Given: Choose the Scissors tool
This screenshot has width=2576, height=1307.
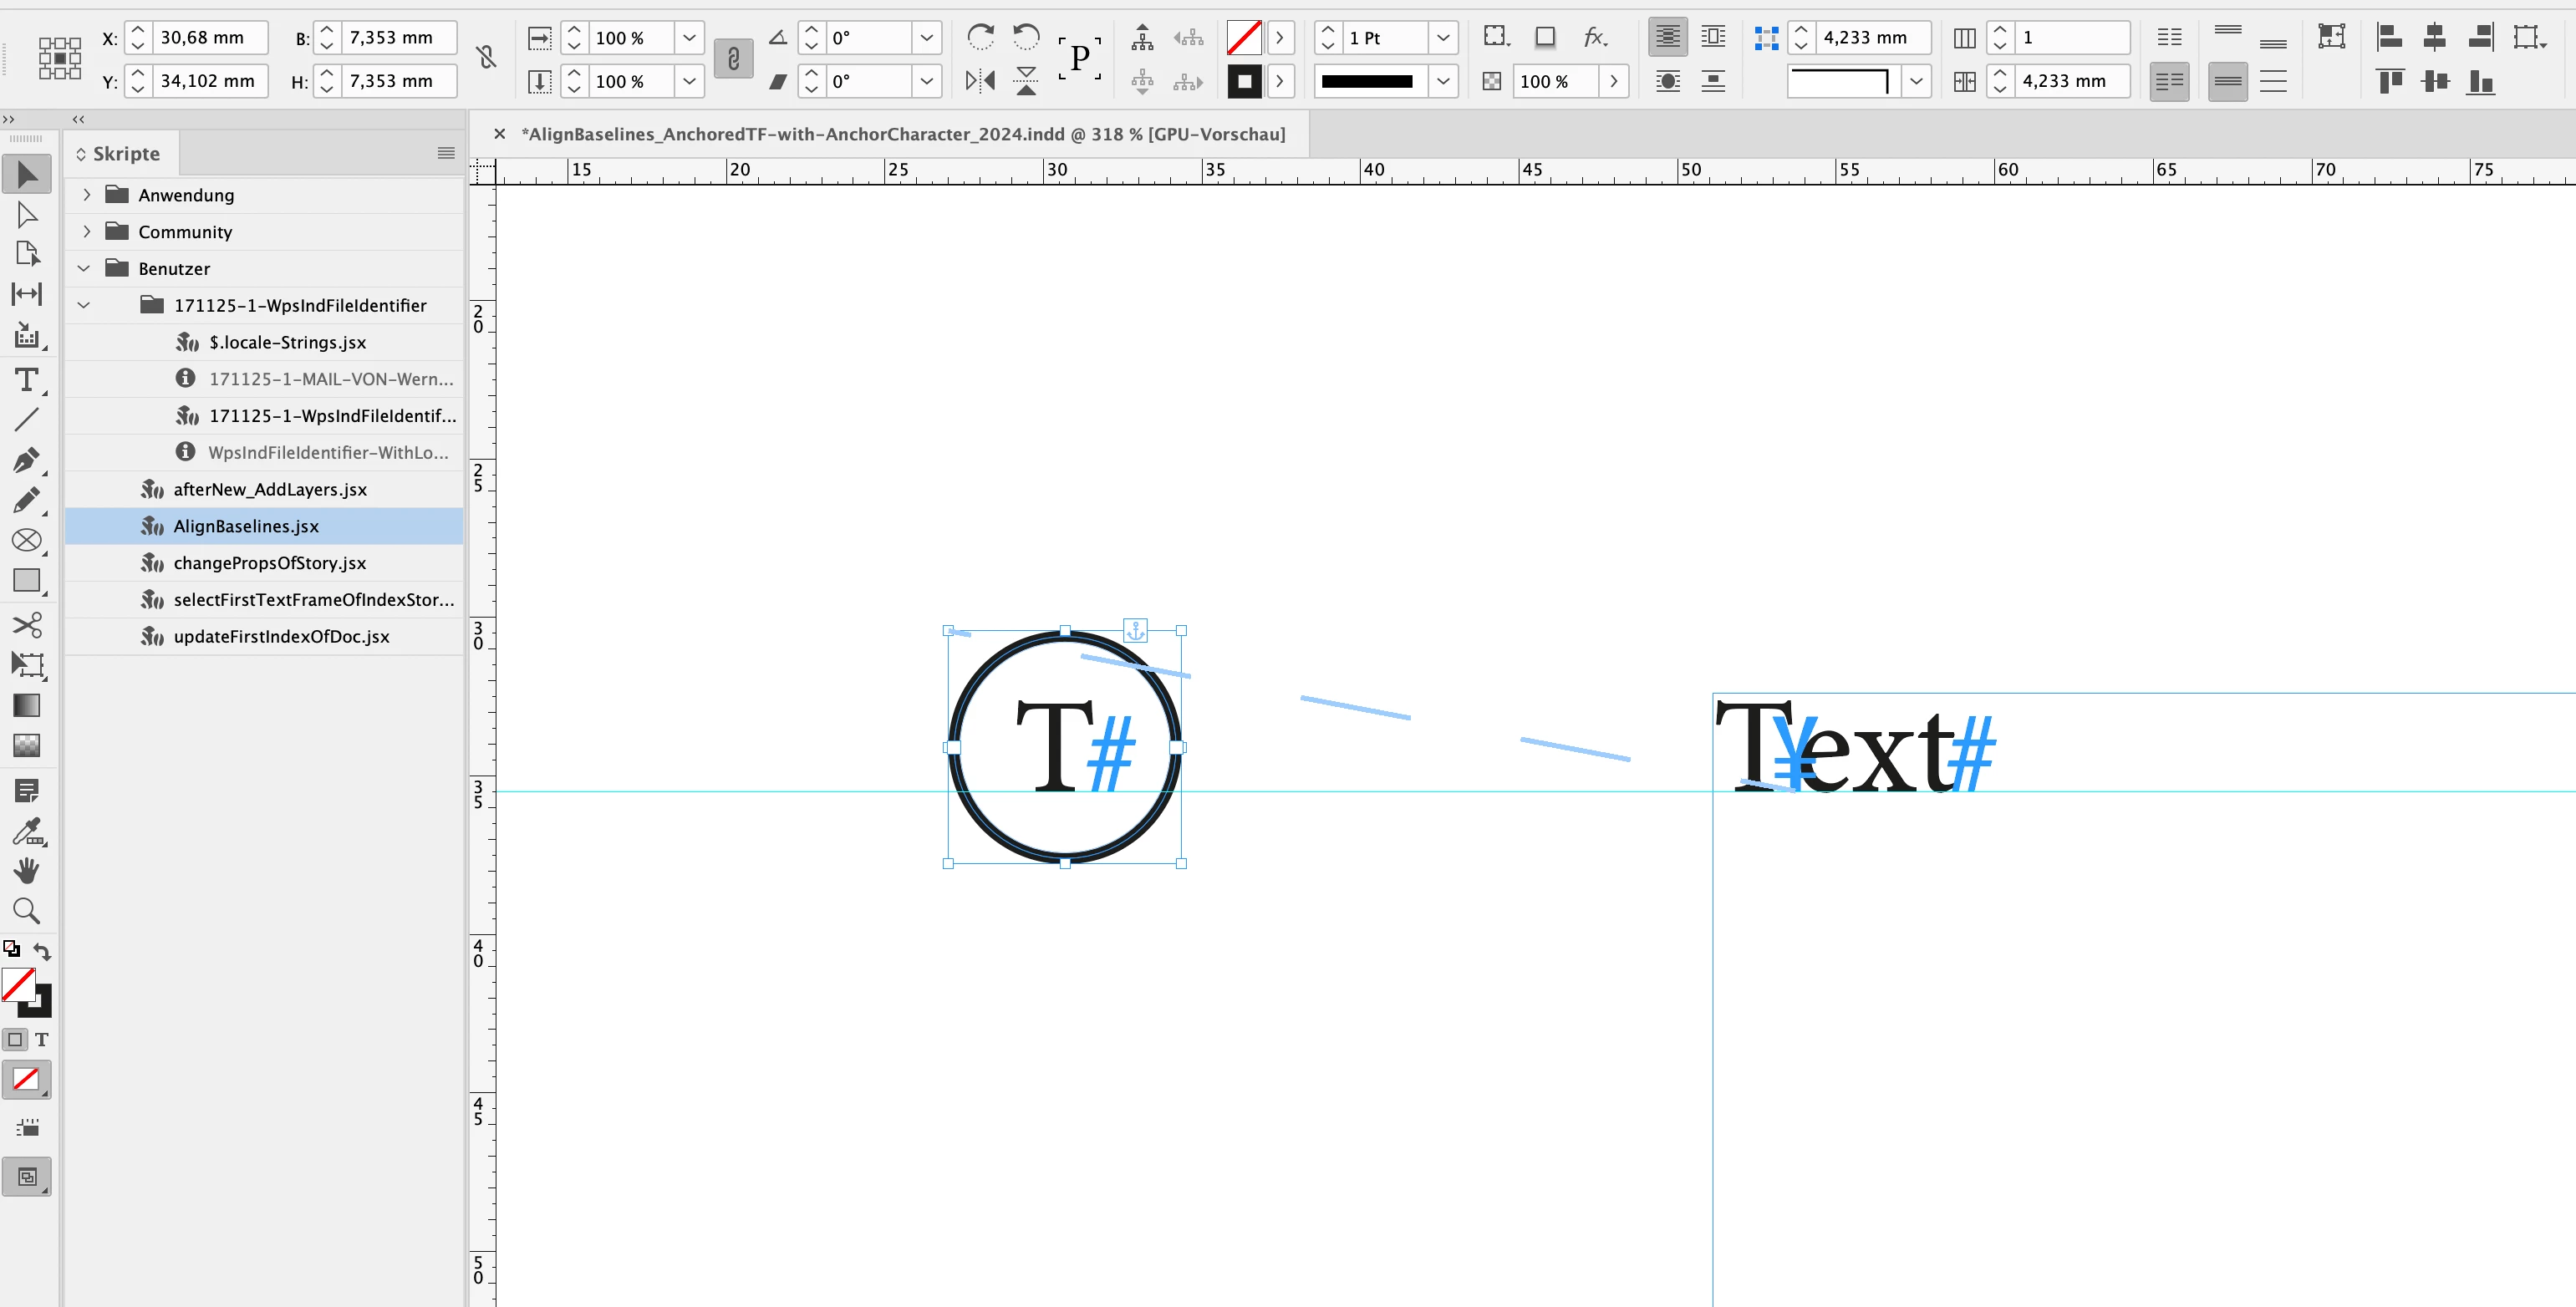Looking at the screenshot, I should click(26, 625).
